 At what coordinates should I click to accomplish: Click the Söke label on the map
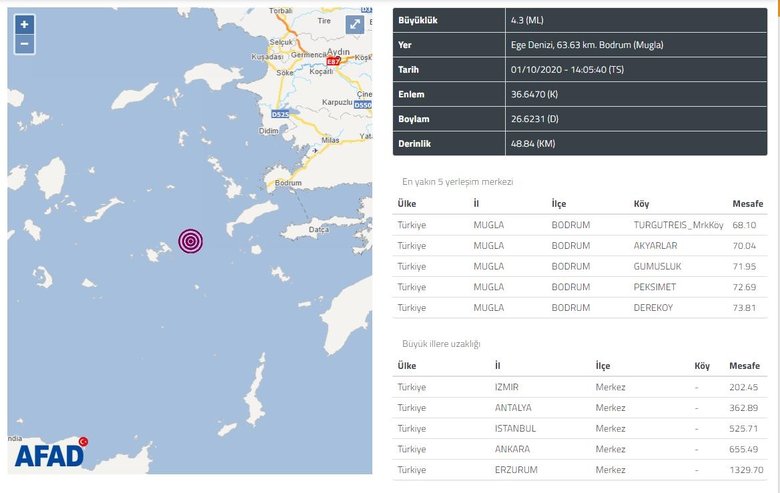click(x=285, y=73)
